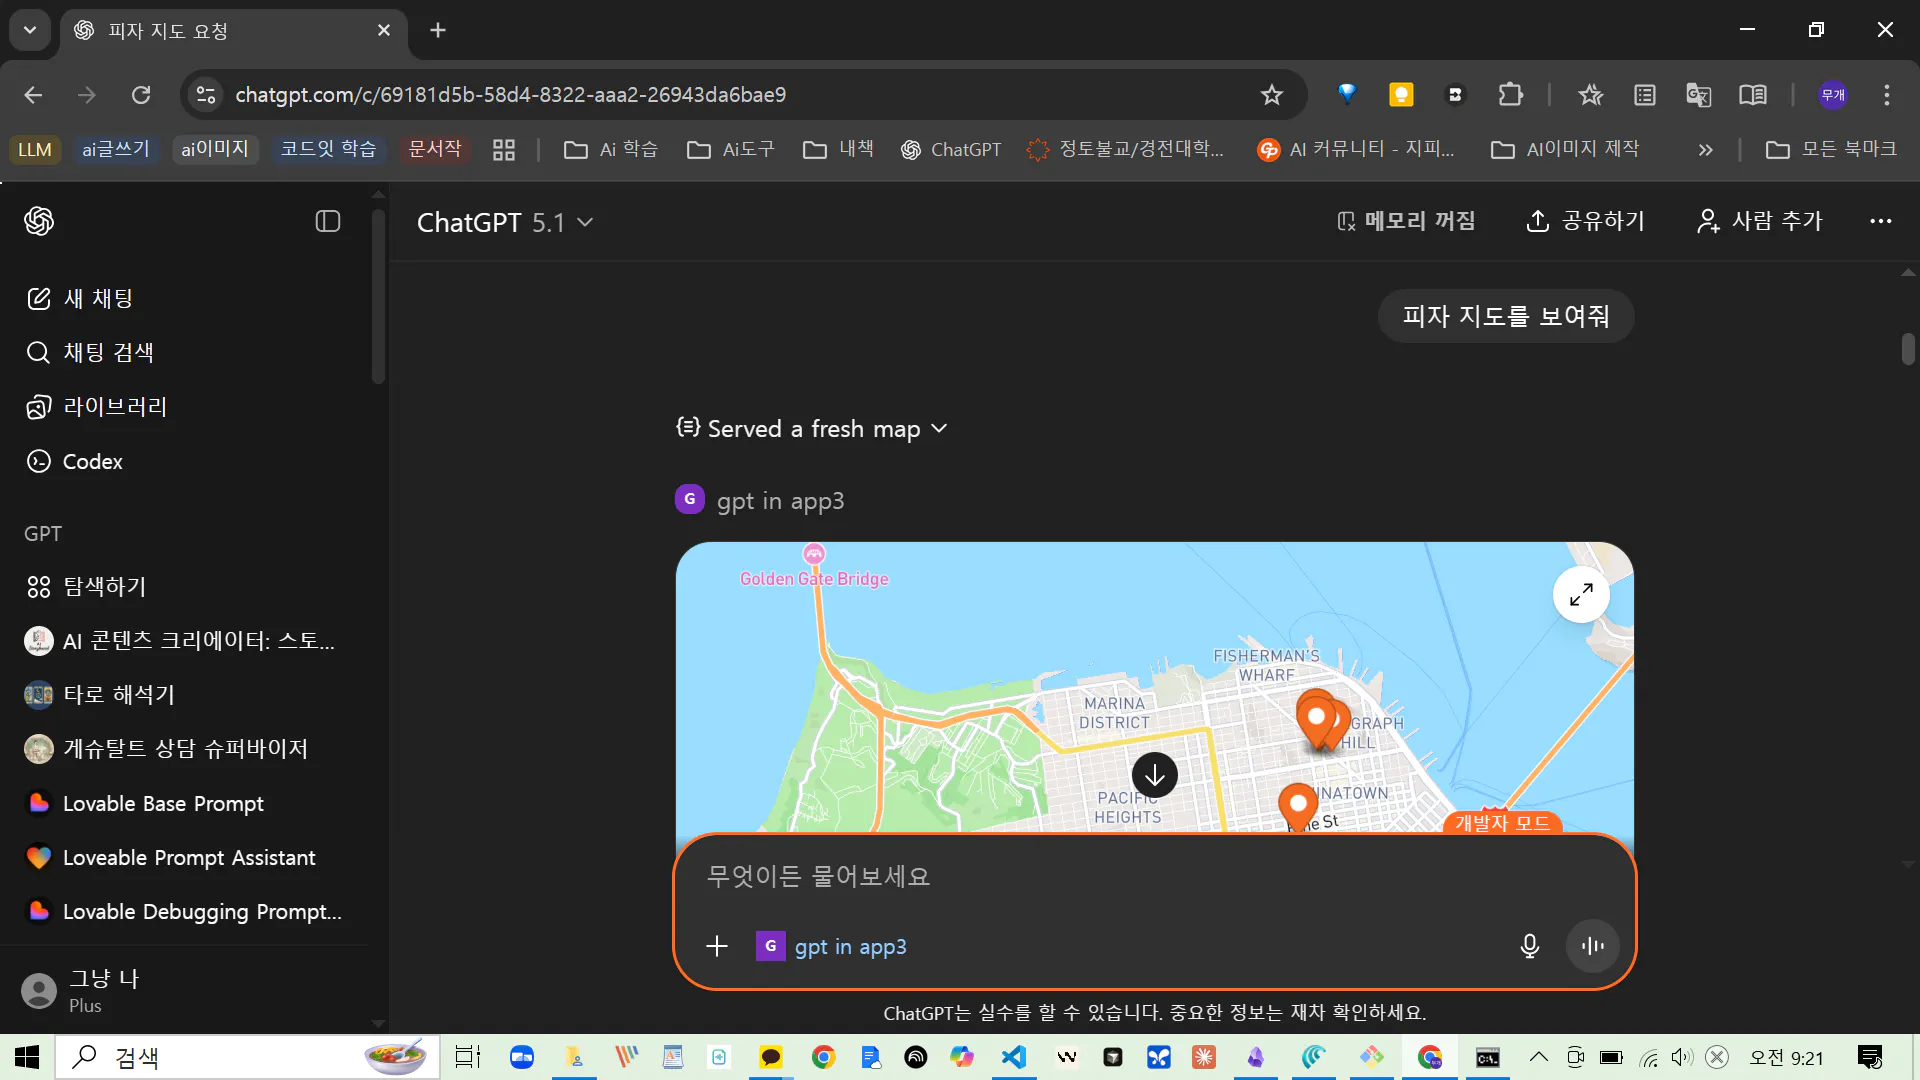Screen dimensions: 1920x1080
Task: Open the Chrome extensions puzzle icon
Action: (x=1510, y=95)
